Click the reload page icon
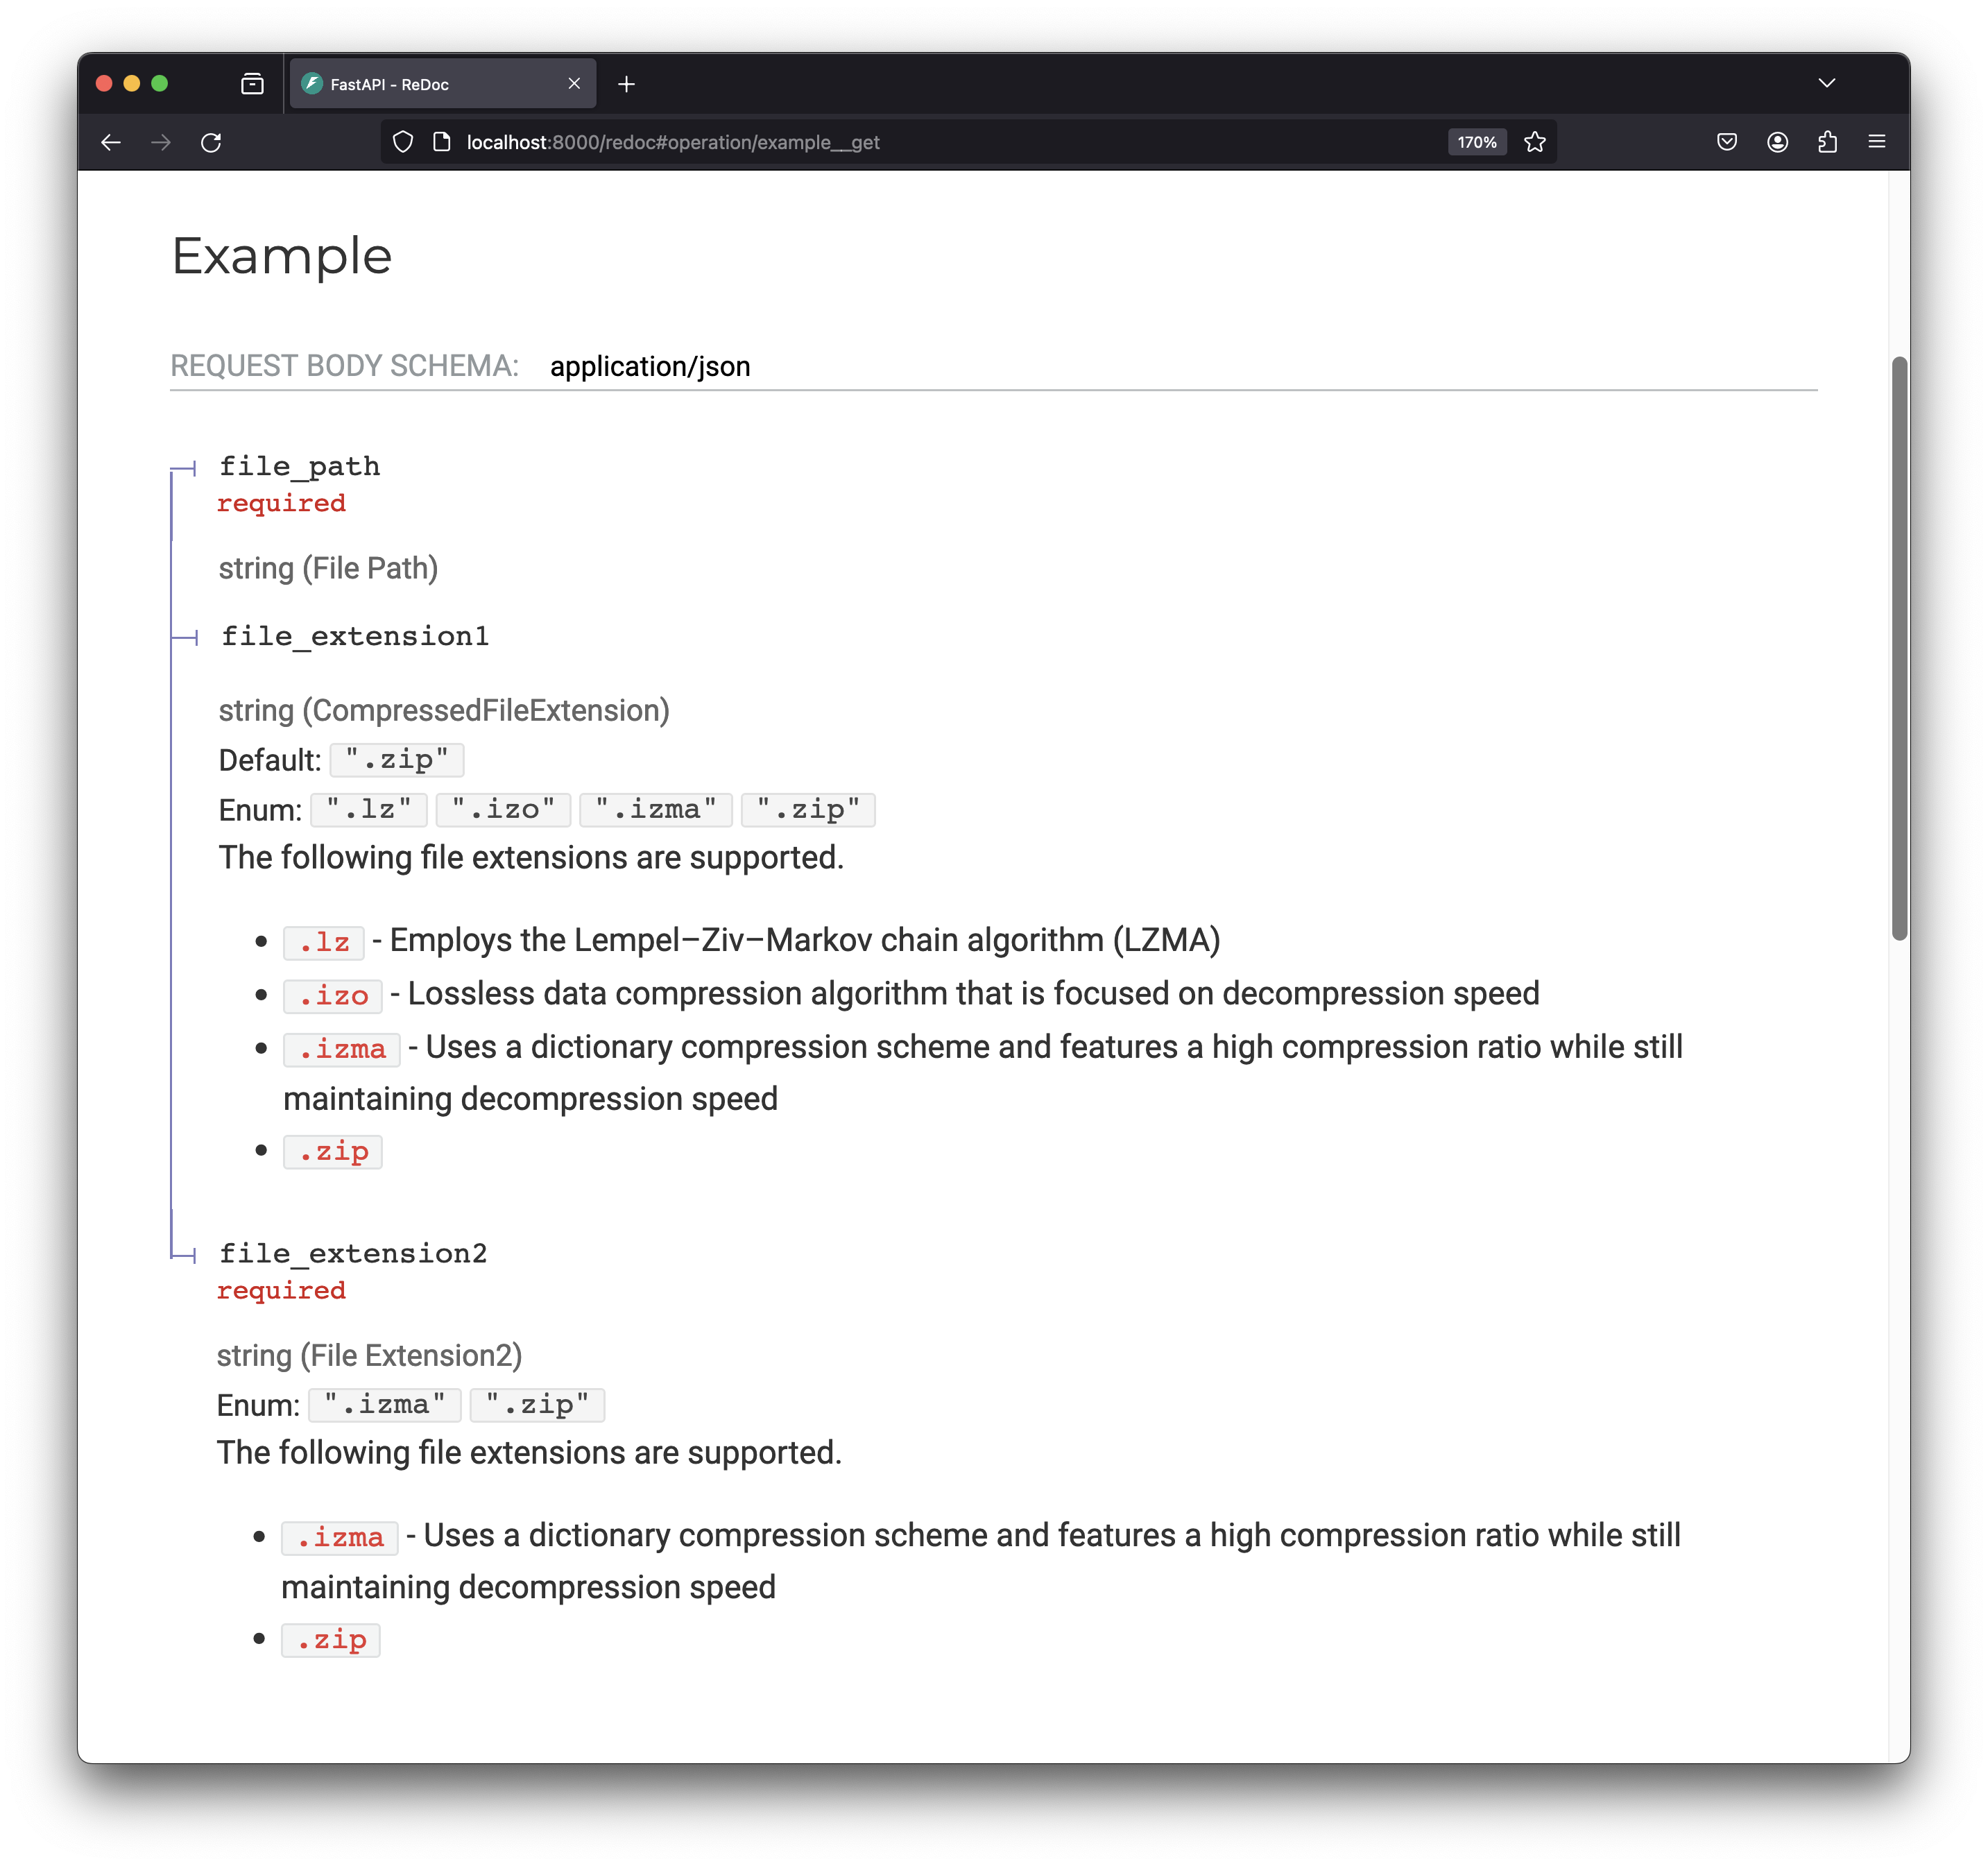 point(211,143)
